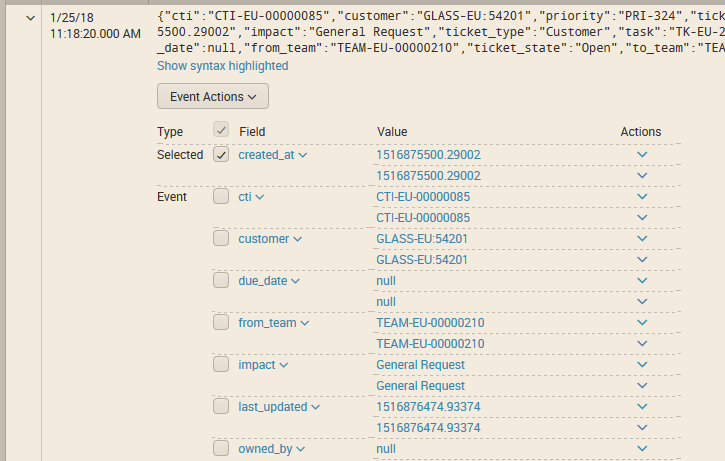Collapse the event row with the chevron

tap(32, 18)
